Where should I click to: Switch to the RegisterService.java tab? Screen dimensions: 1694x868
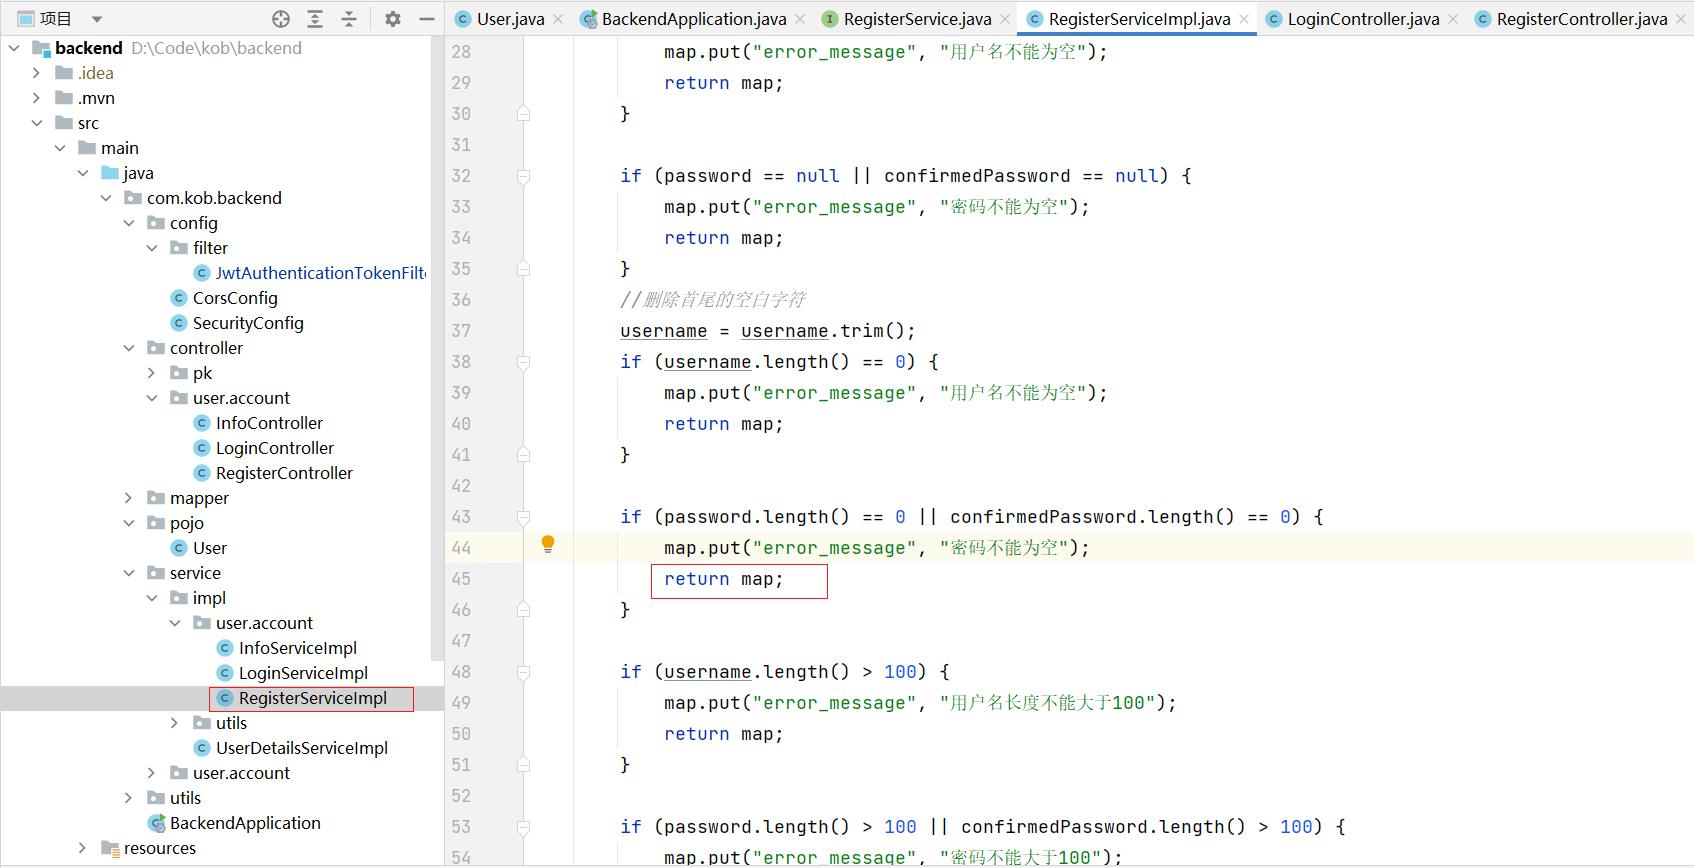[x=916, y=19]
